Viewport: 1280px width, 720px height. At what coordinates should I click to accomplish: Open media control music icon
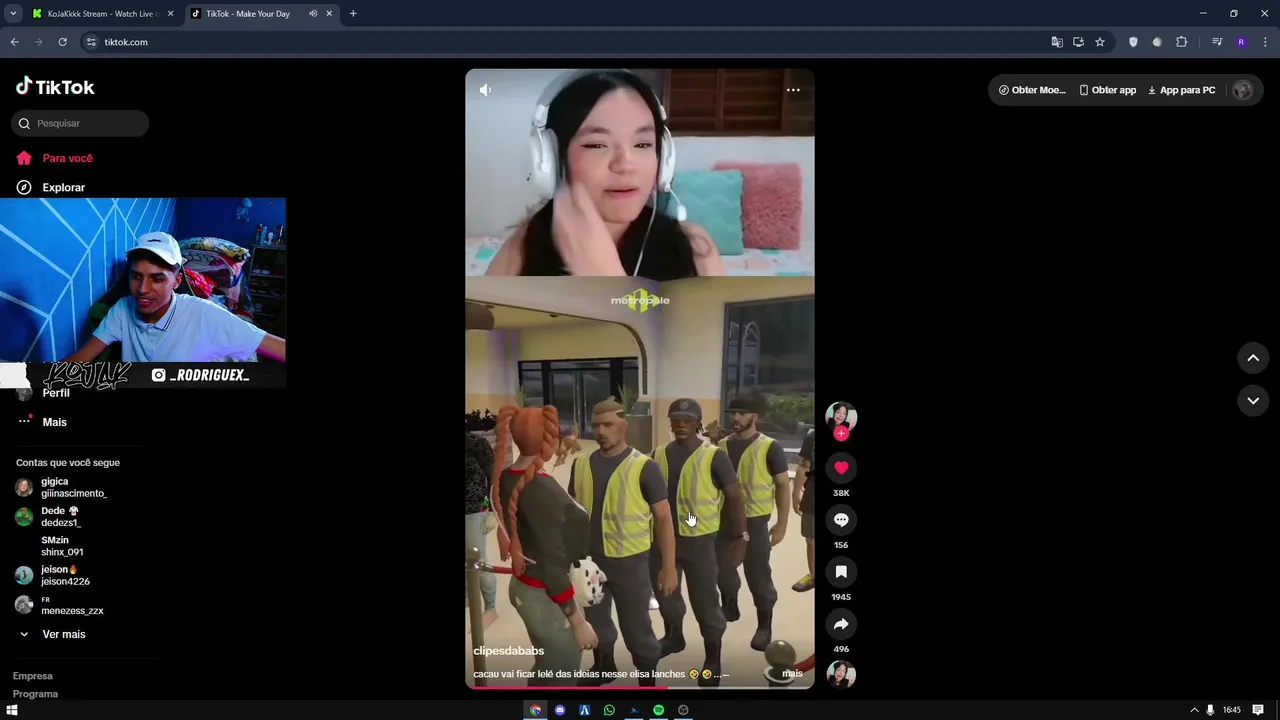click(1217, 42)
